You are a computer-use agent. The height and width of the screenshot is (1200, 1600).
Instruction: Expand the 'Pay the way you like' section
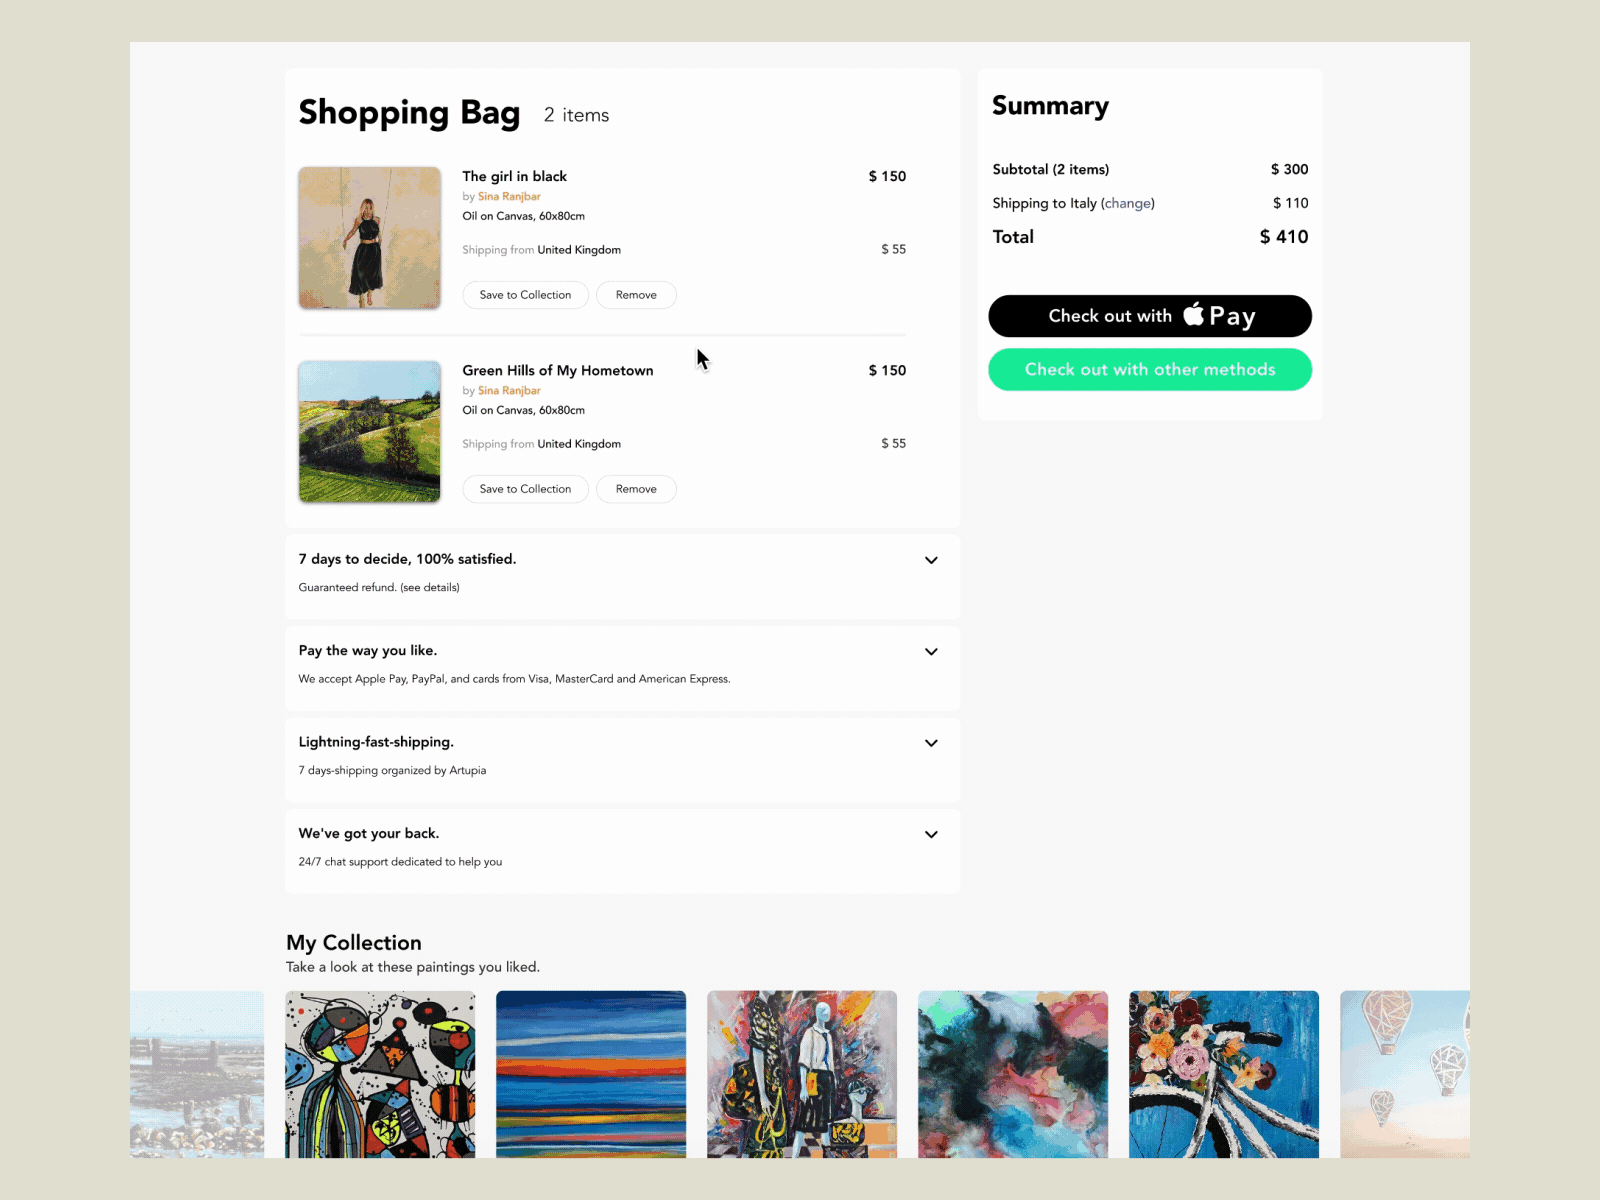pos(931,651)
